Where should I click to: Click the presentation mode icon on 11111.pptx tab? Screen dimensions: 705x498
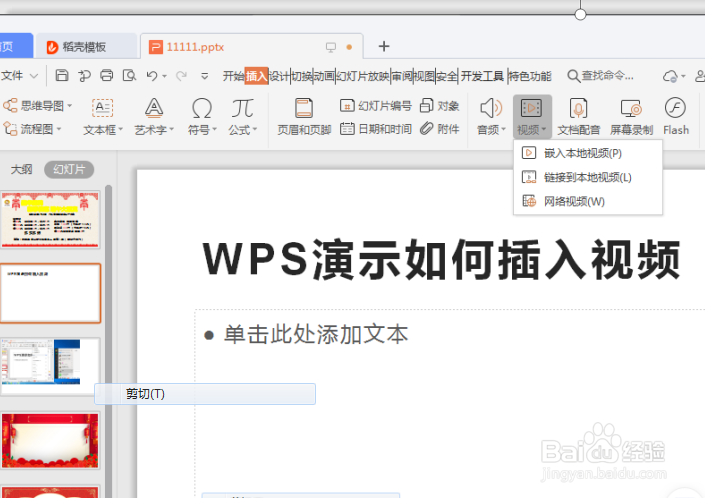pyautogui.click(x=331, y=47)
